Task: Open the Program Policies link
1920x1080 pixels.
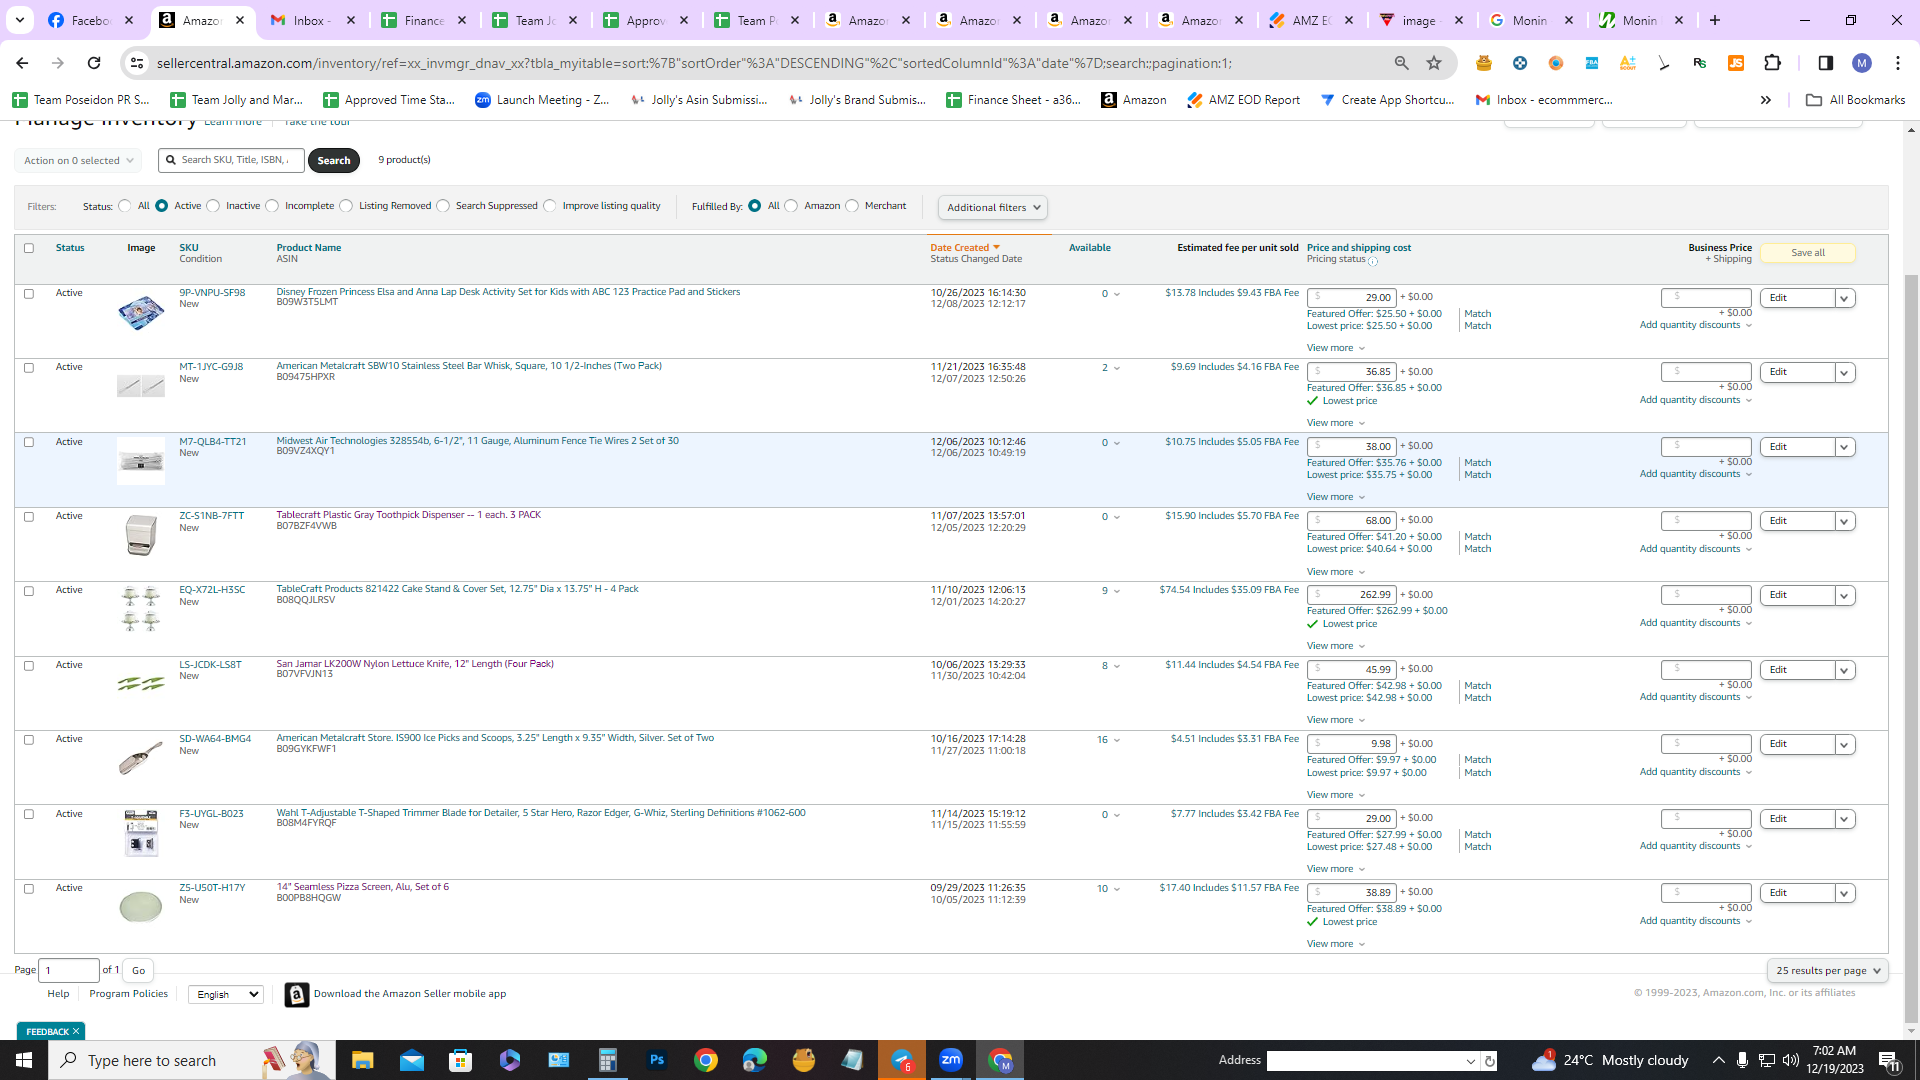Action: click(128, 994)
